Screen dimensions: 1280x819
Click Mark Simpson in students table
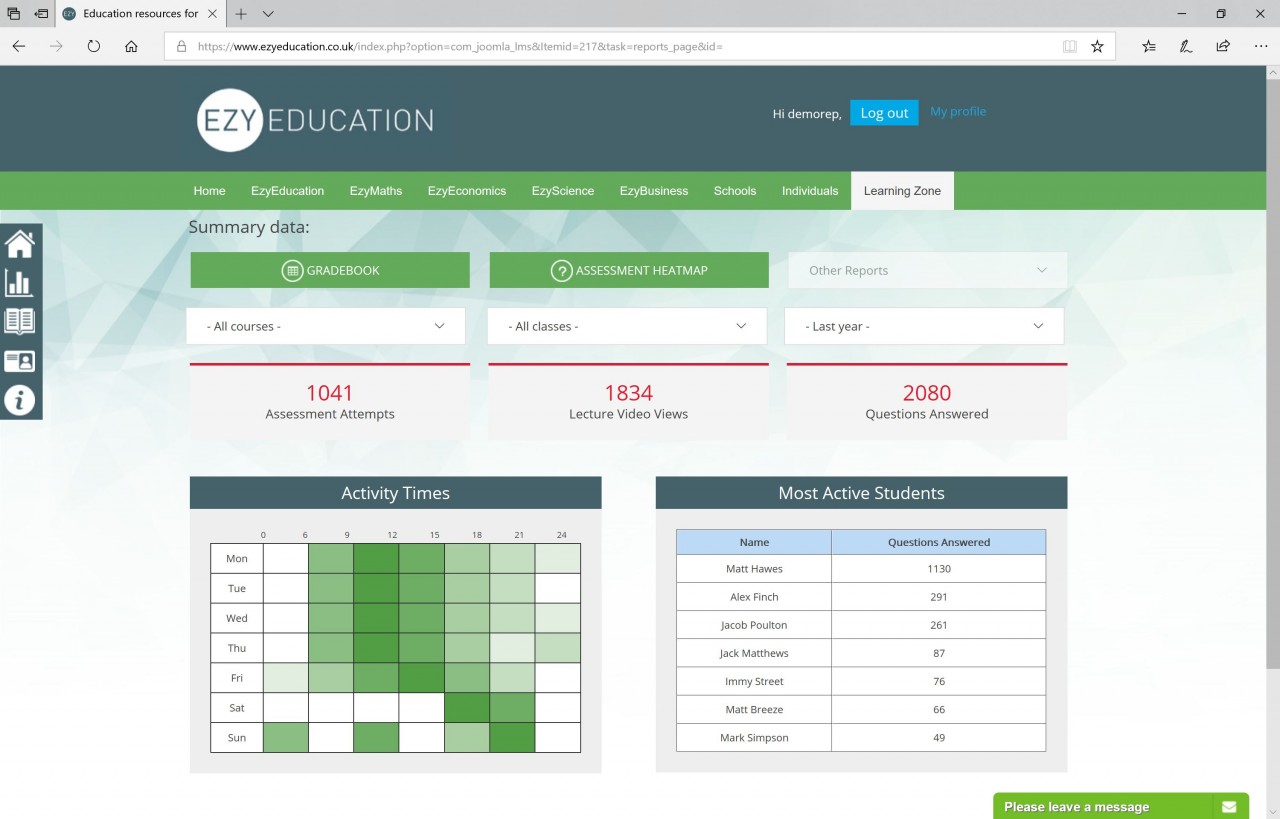(x=754, y=737)
